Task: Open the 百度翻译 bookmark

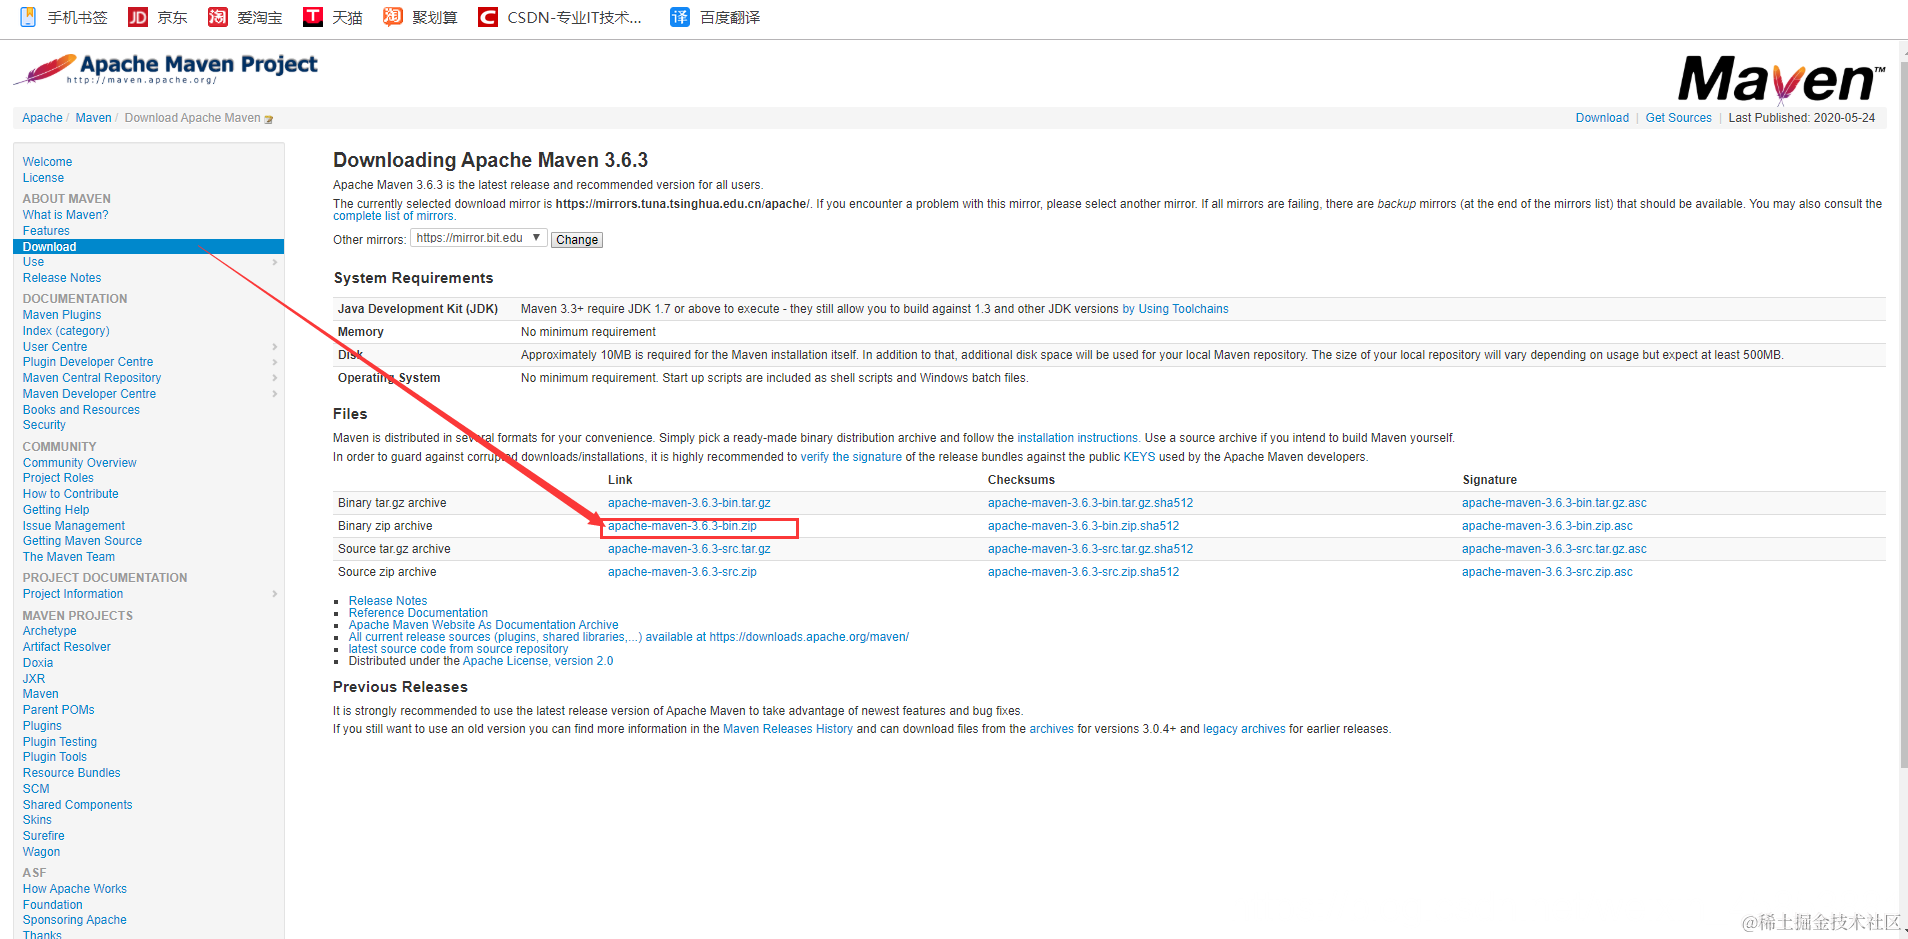Action: pyautogui.click(x=715, y=17)
